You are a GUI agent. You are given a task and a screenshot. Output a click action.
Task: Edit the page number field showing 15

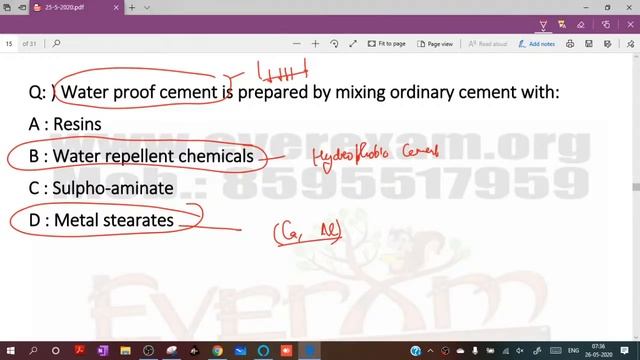(9, 44)
